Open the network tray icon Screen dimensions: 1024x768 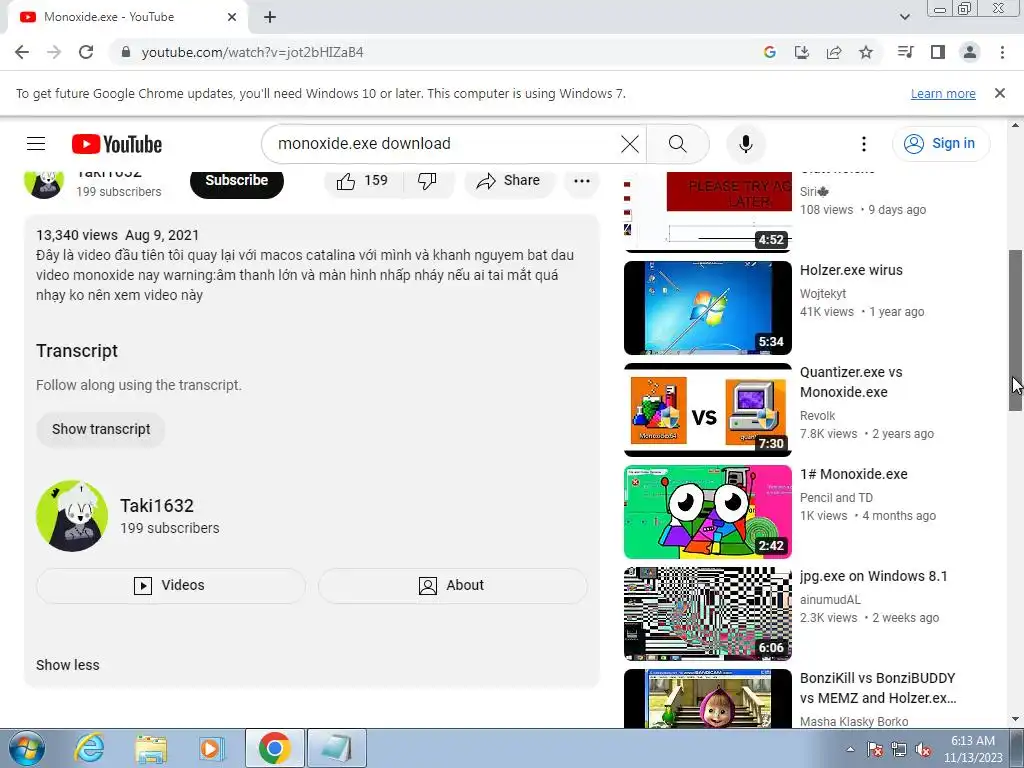click(x=899, y=749)
